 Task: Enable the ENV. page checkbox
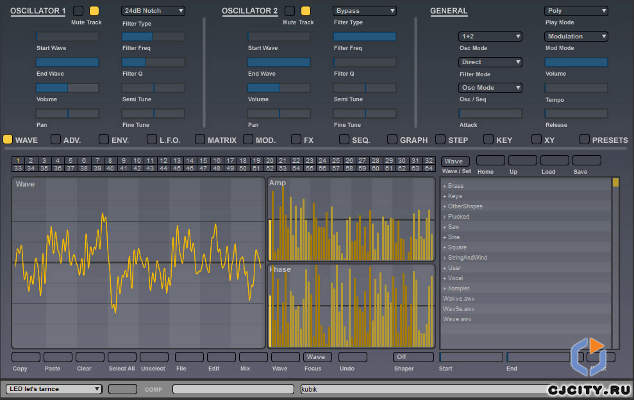click(104, 139)
